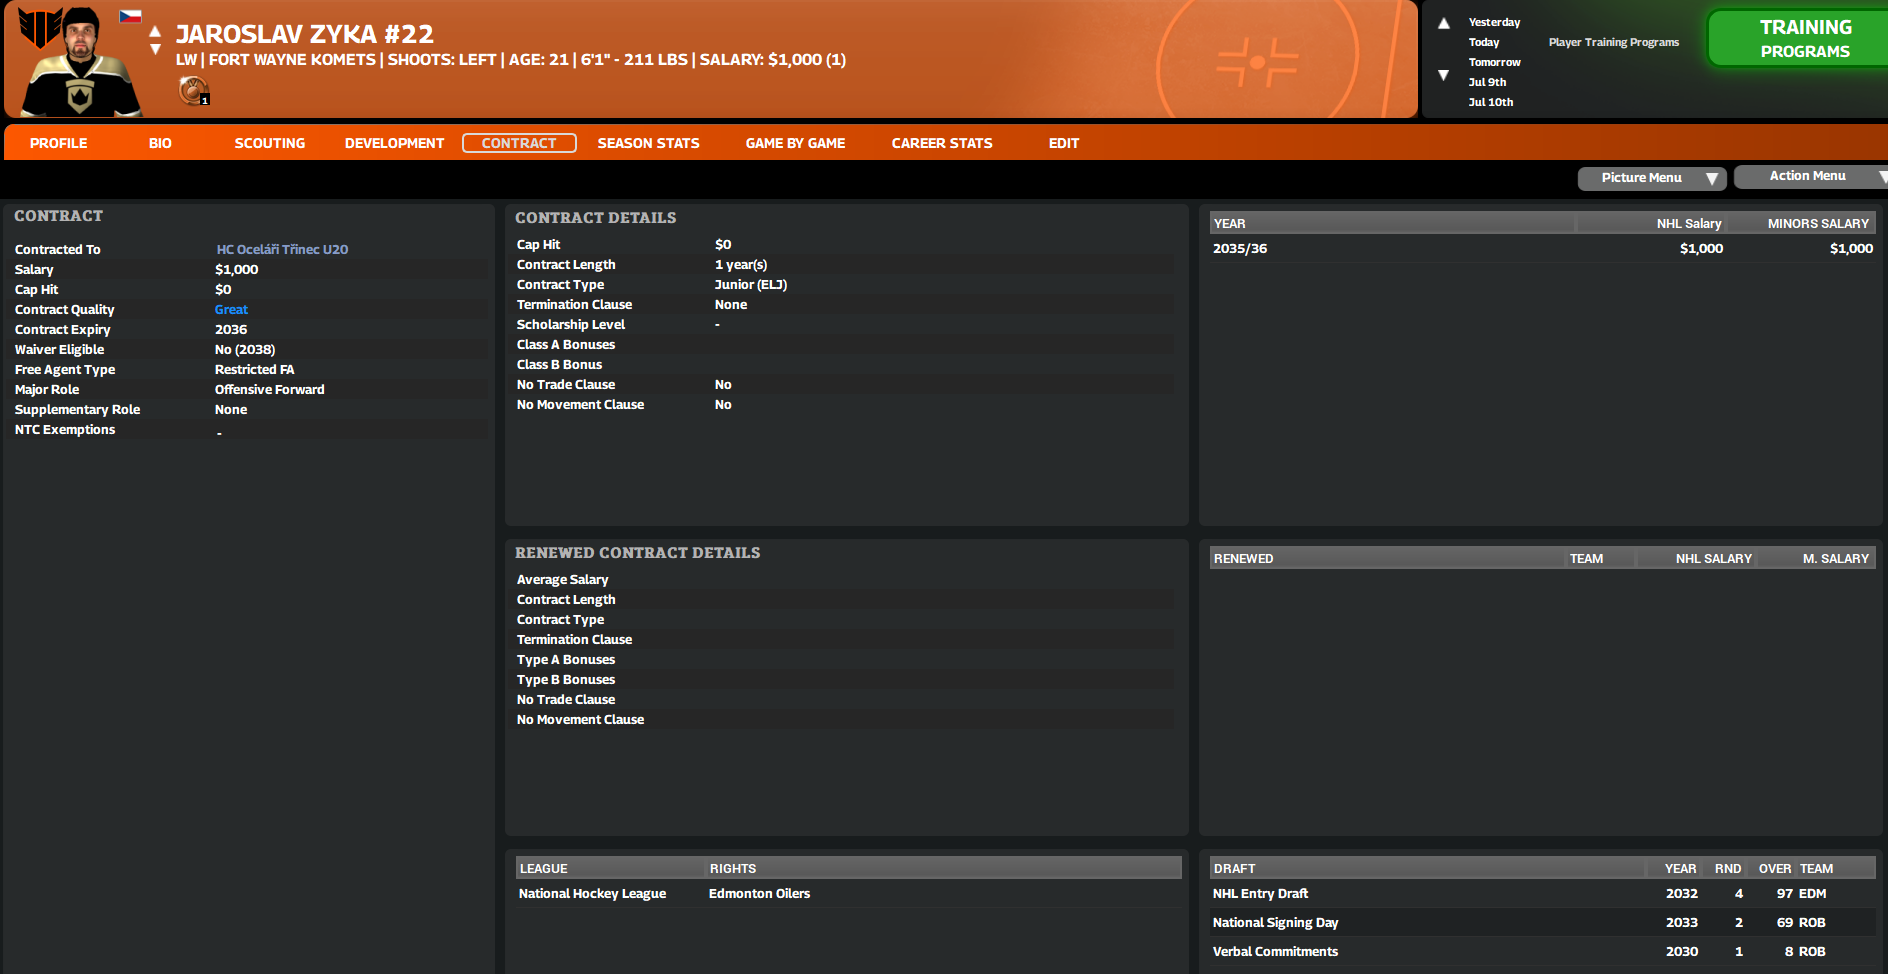Click the Czech flag icon

(130, 16)
